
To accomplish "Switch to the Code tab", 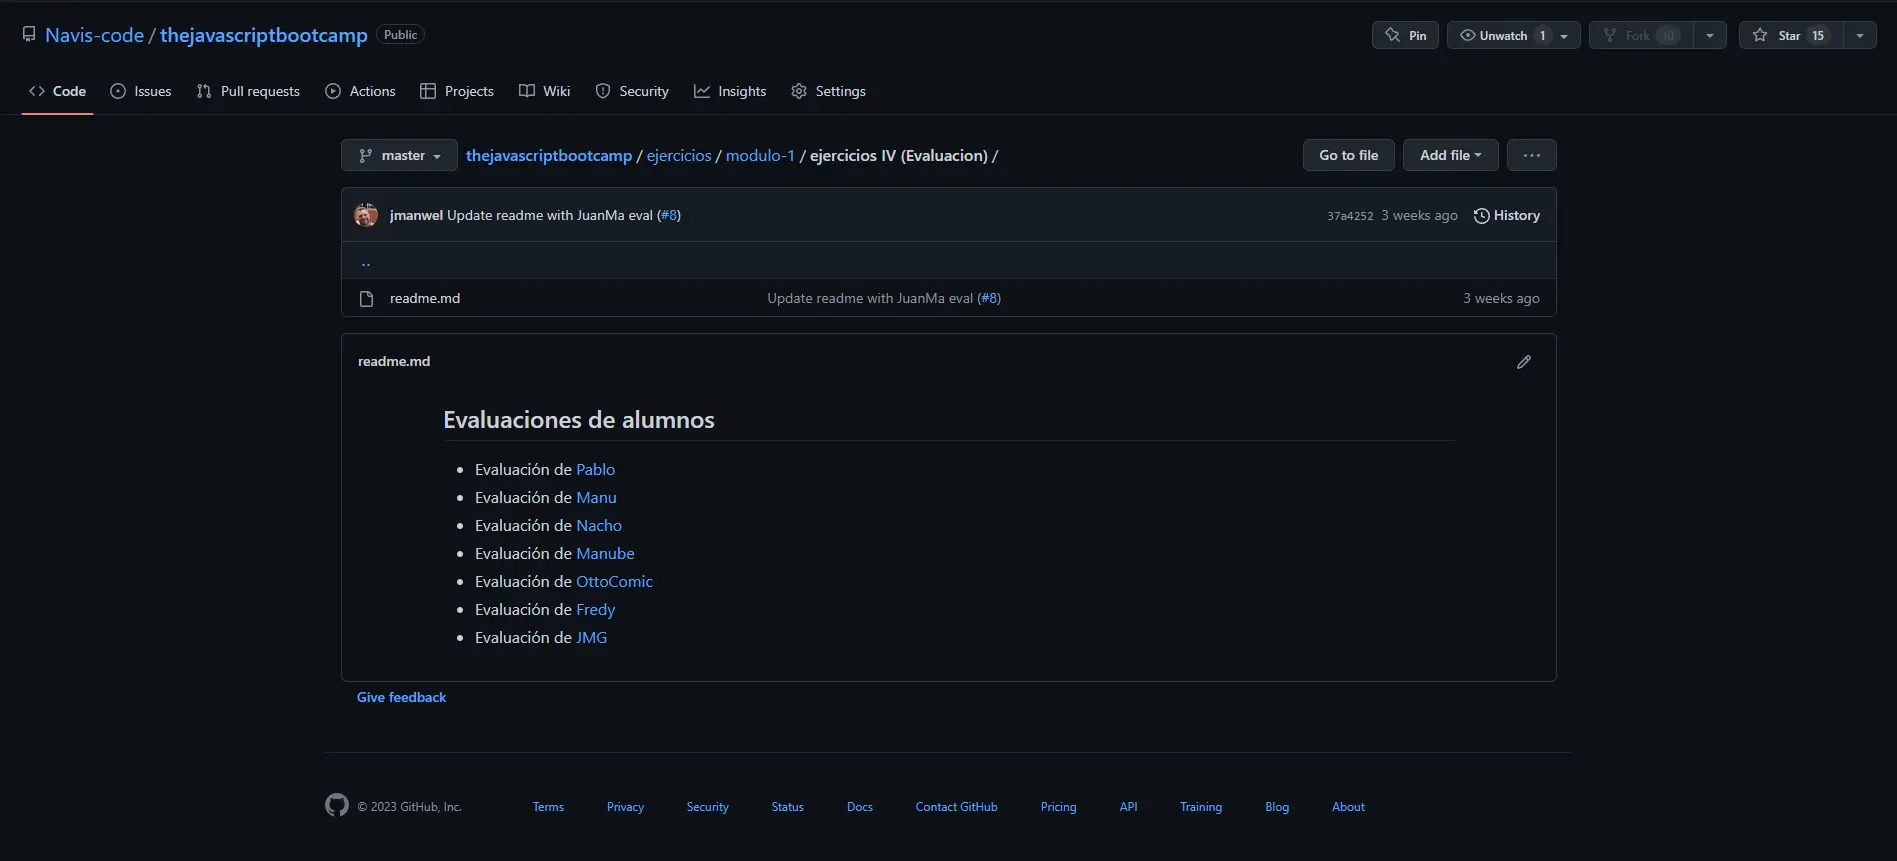I will coord(58,91).
